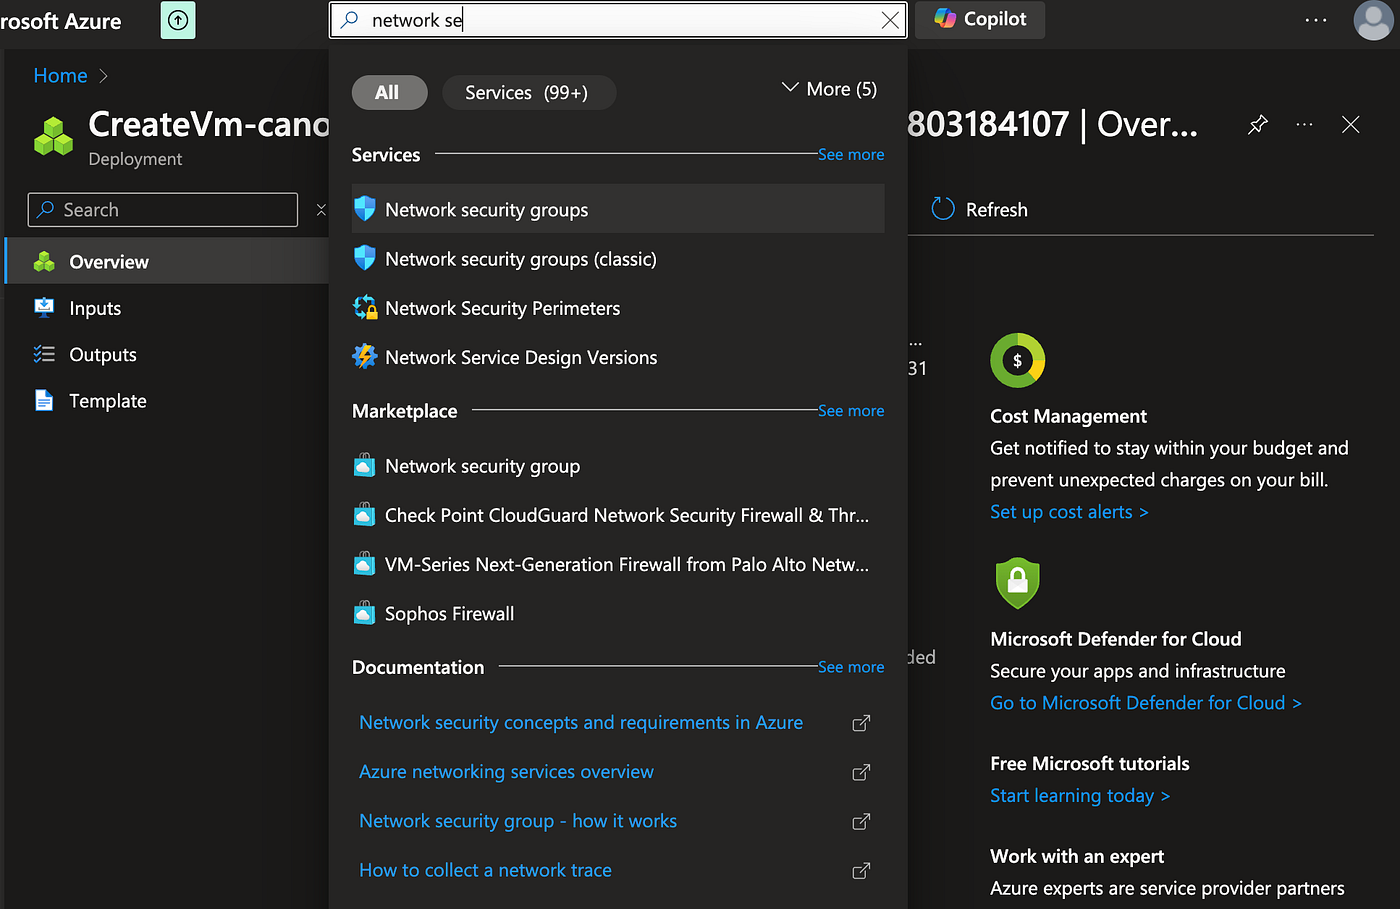Image resolution: width=1400 pixels, height=909 pixels.
Task: Click Start learning today link
Action: pos(1080,796)
